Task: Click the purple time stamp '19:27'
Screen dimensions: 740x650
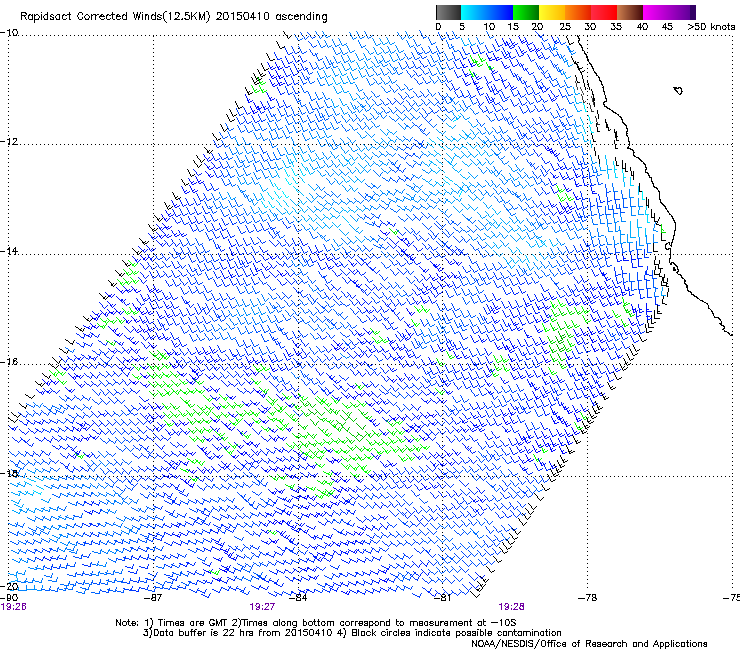Action: click(x=262, y=607)
